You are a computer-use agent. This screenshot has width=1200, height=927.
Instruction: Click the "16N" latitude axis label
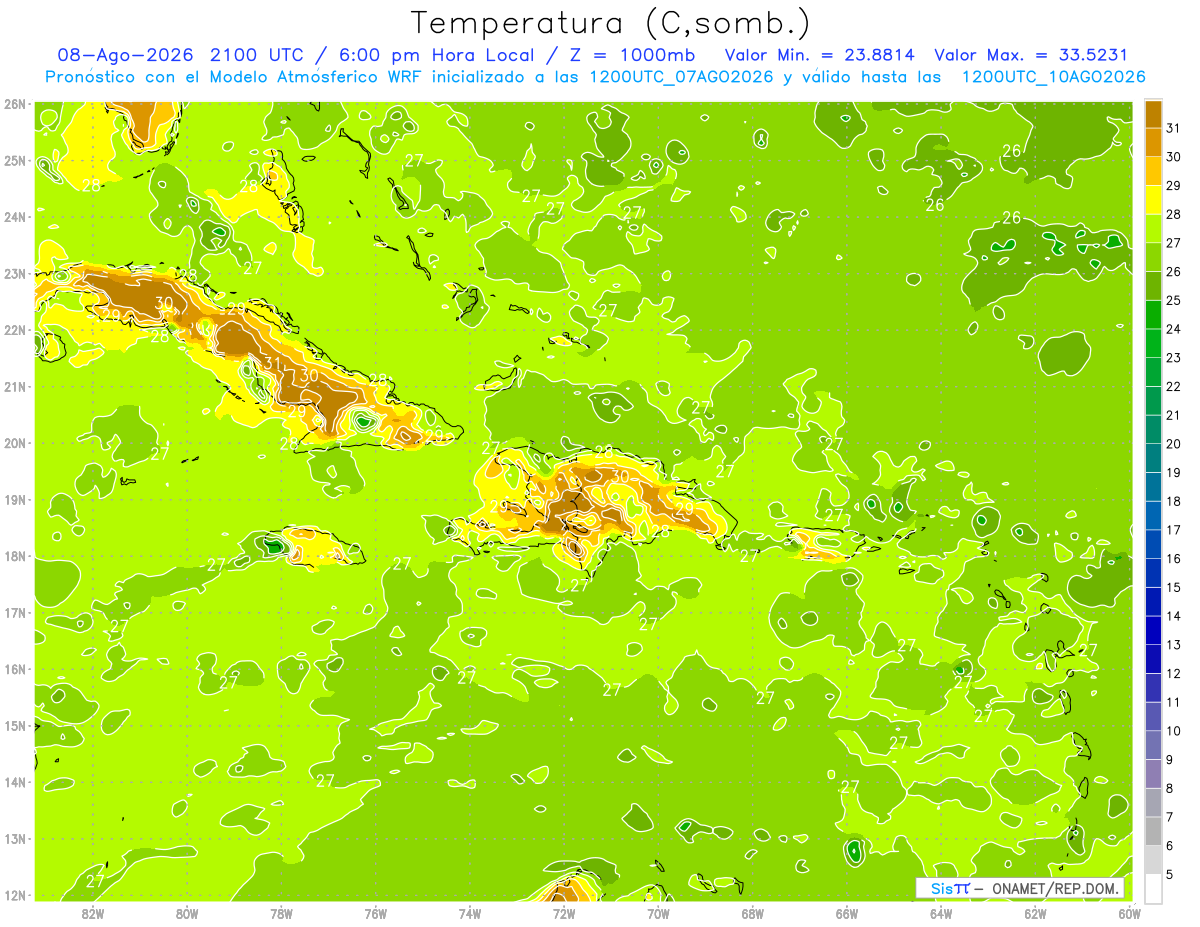tap(16, 669)
